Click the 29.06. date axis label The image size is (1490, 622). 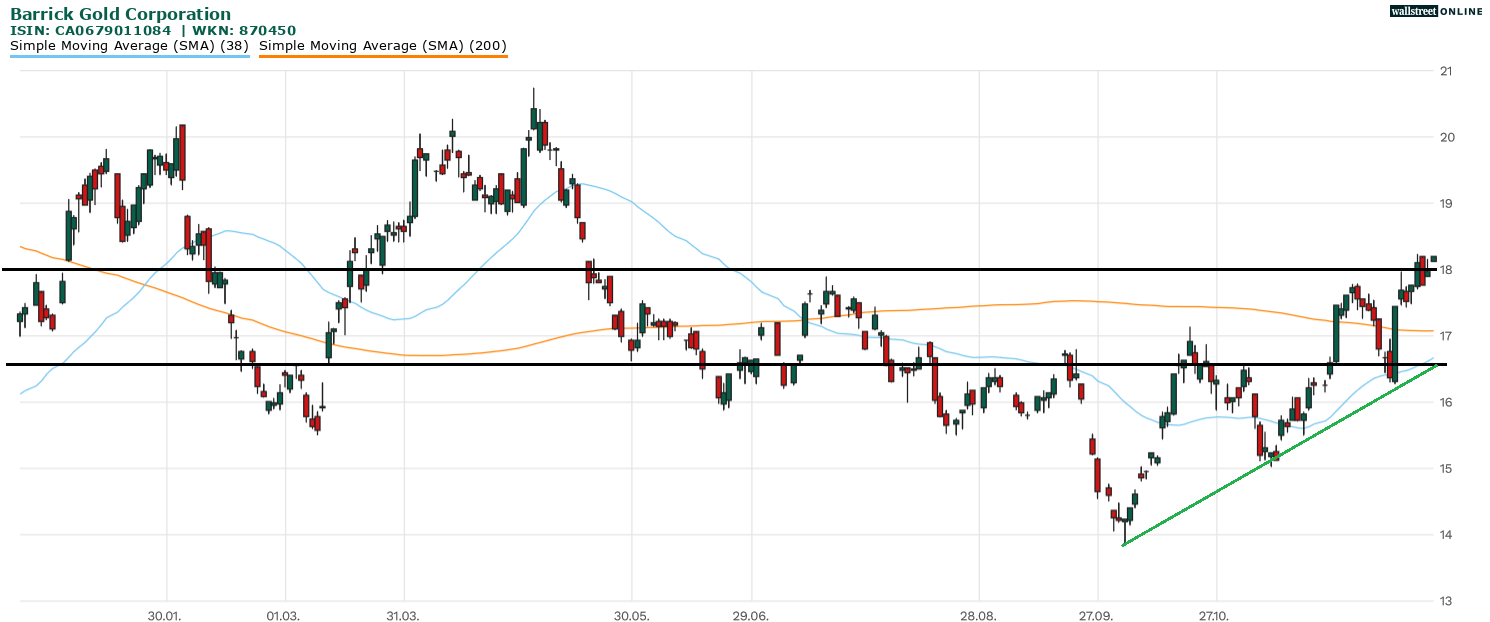(x=750, y=614)
